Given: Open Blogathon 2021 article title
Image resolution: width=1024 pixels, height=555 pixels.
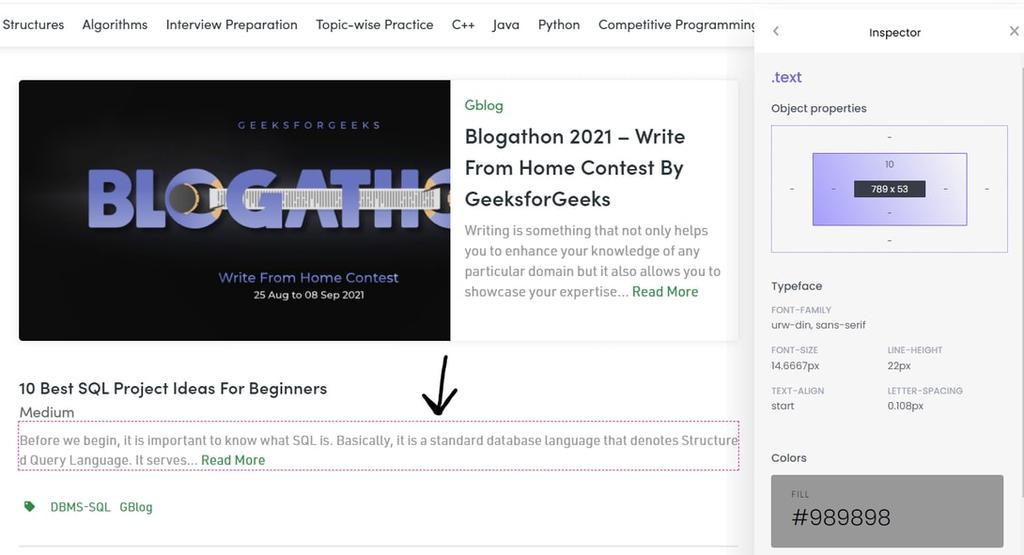Looking at the screenshot, I should tap(575, 168).
